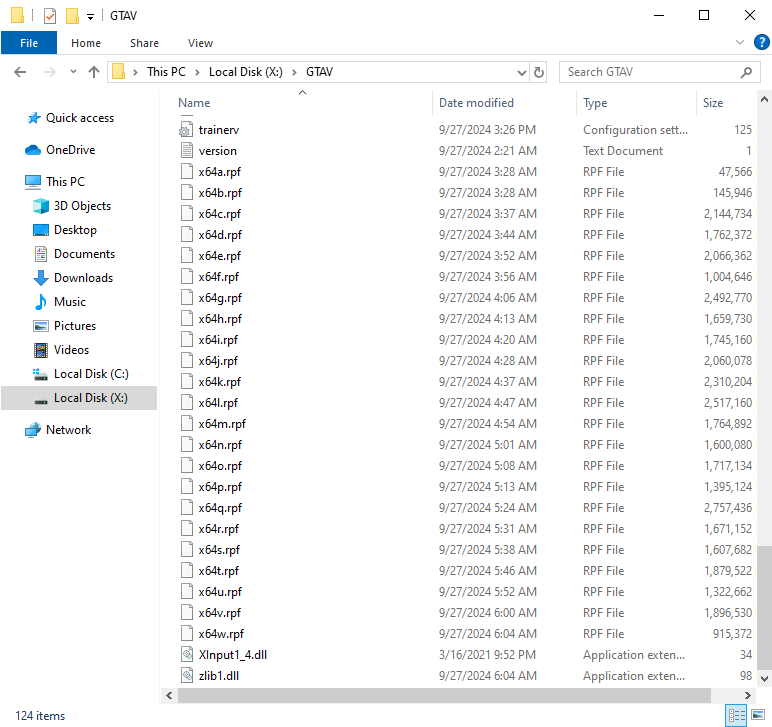The height and width of the screenshot is (727, 772).
Task: Click the horizontal scrollbar thumb
Action: pyautogui.click(x=444, y=695)
